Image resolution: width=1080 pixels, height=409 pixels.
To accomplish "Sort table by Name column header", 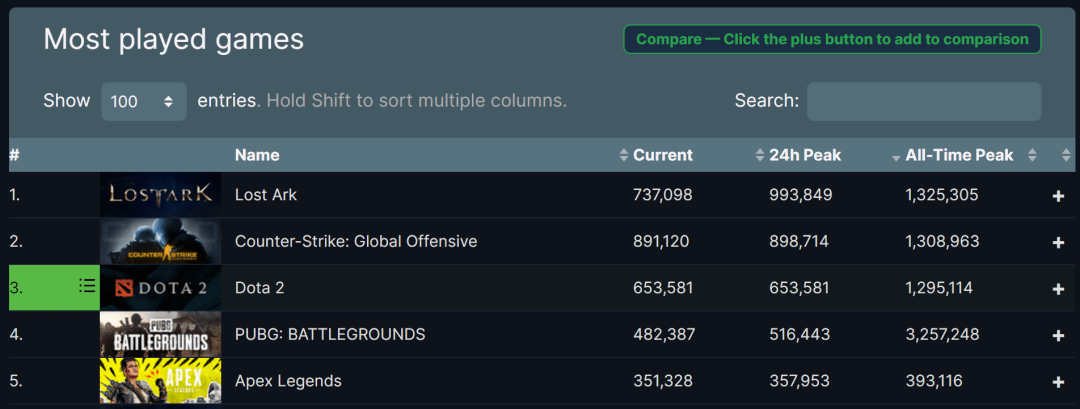I will point(257,155).
